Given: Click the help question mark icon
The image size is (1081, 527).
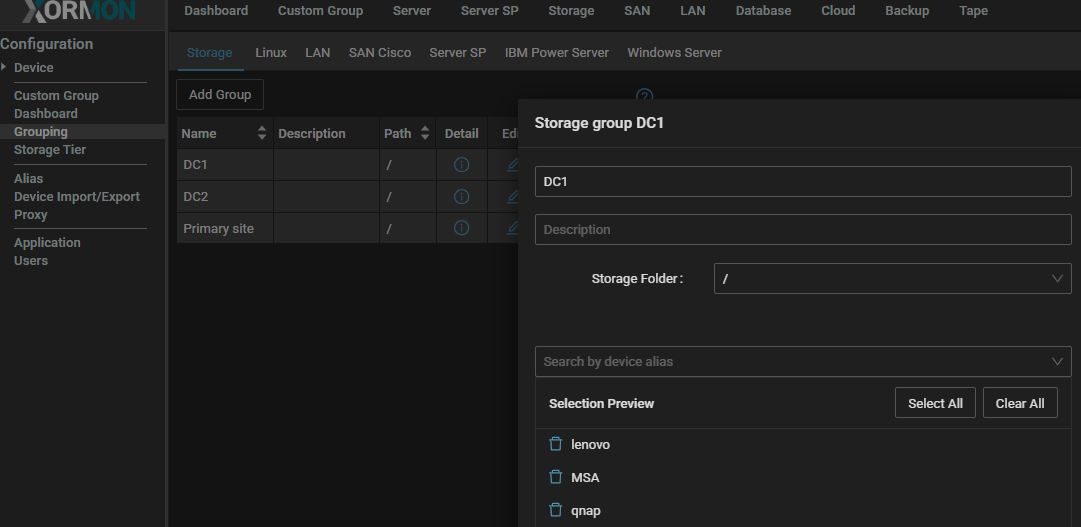Looking at the screenshot, I should pos(645,95).
